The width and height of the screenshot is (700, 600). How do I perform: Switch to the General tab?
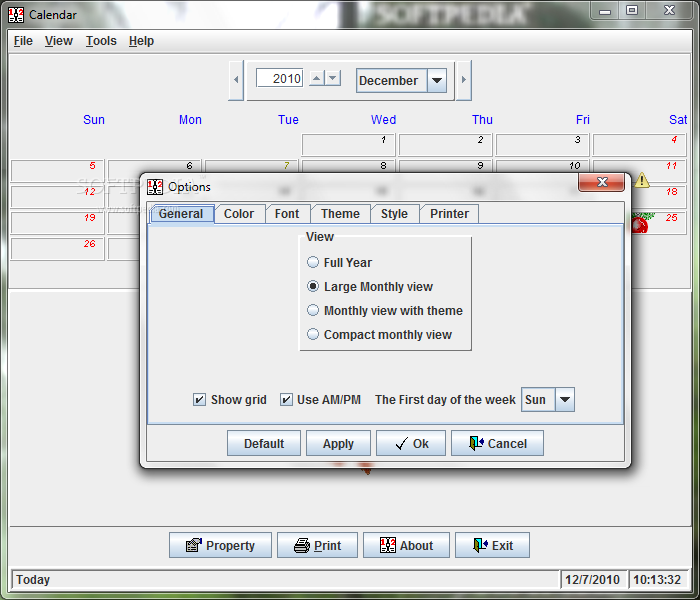coord(181,214)
